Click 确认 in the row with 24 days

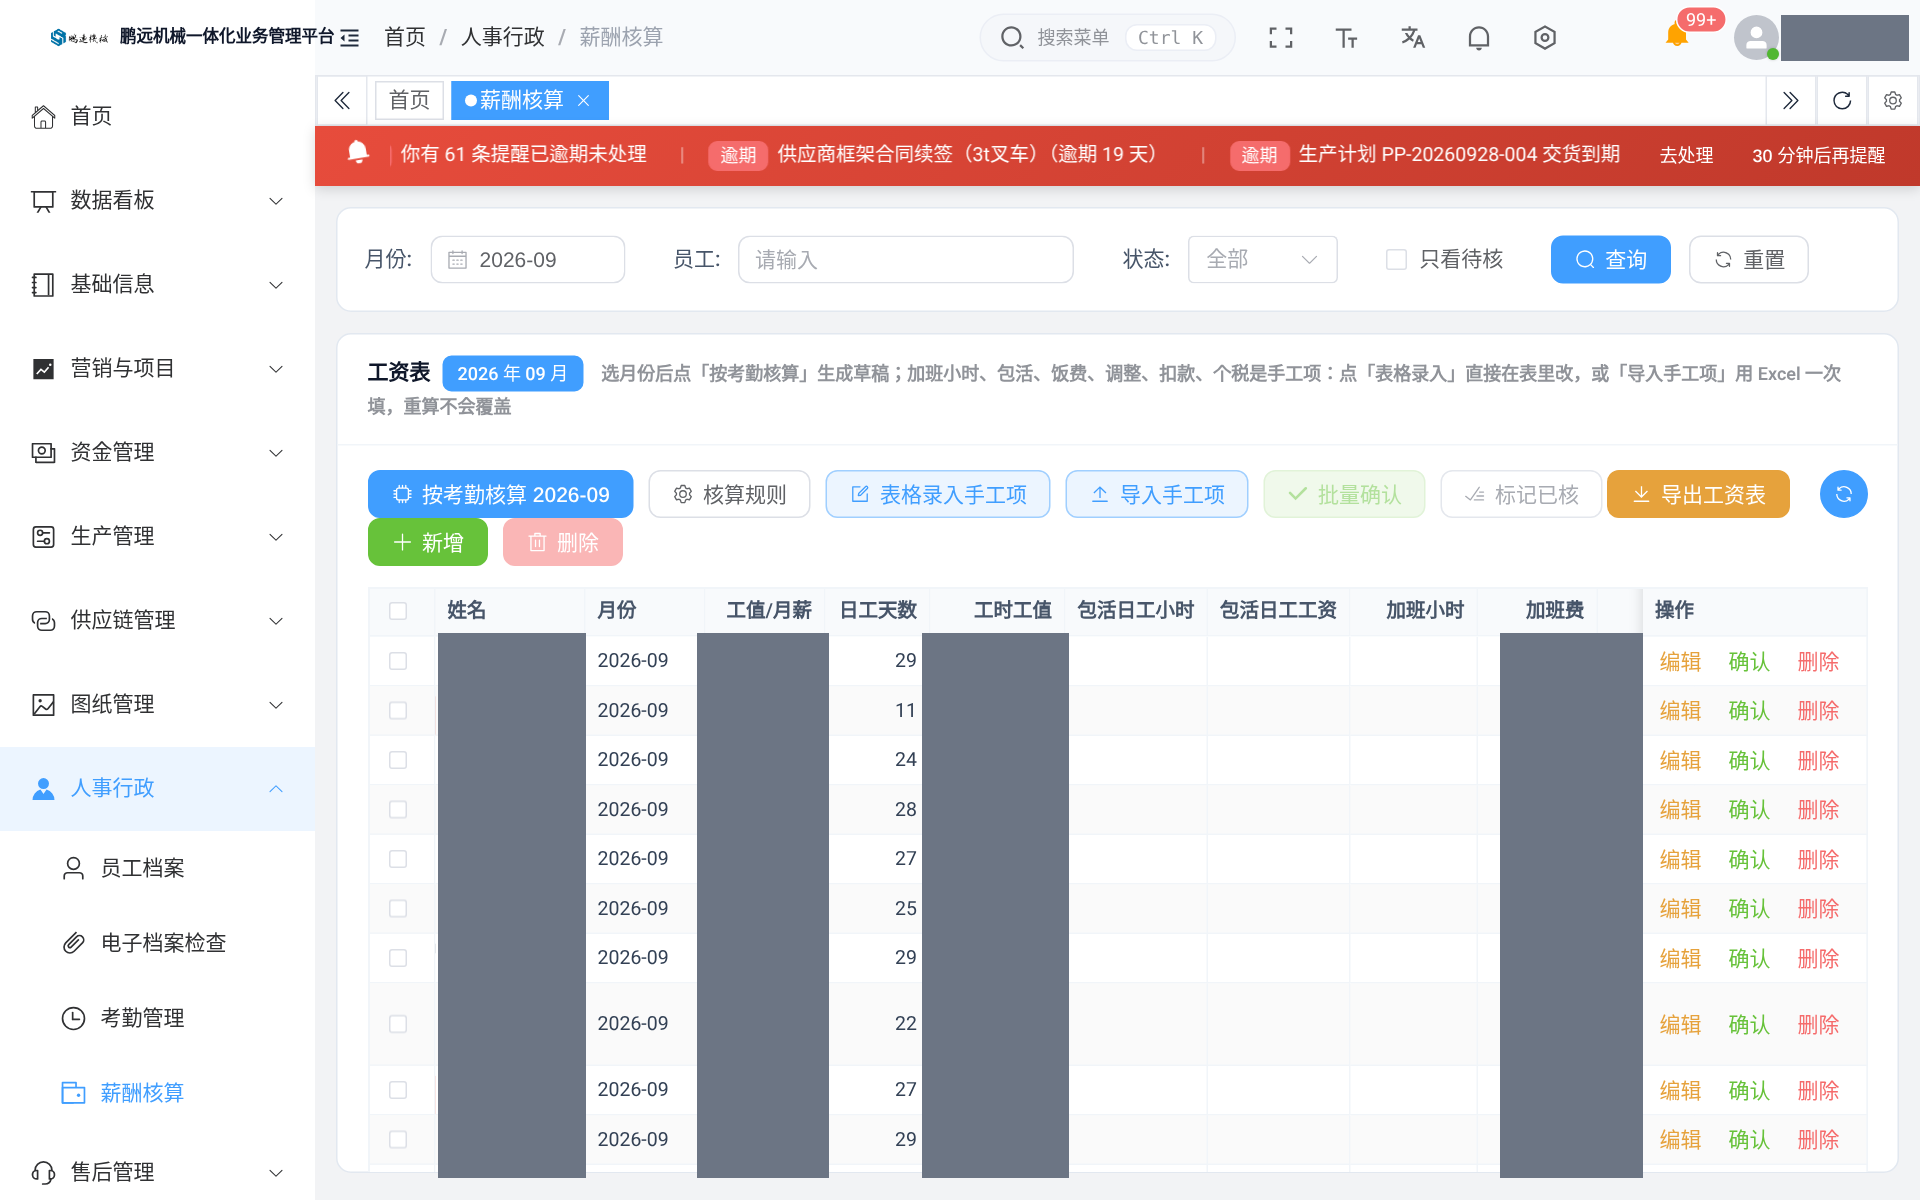click(1749, 761)
